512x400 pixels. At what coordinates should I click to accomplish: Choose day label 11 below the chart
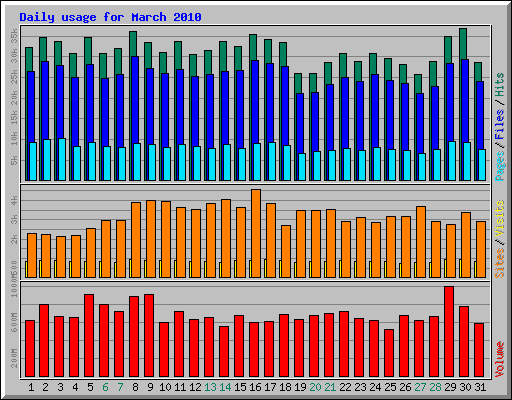[180, 387]
